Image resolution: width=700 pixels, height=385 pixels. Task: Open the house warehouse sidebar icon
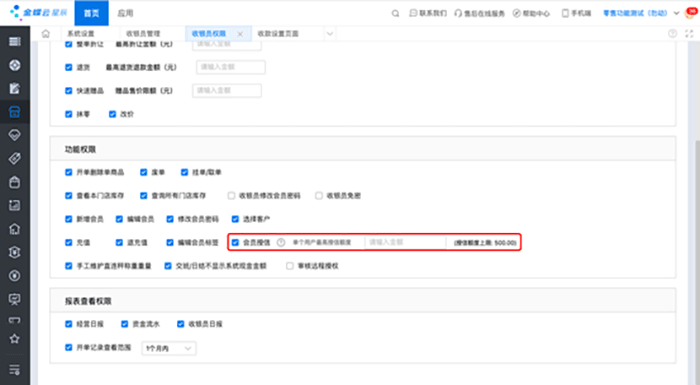(x=14, y=229)
